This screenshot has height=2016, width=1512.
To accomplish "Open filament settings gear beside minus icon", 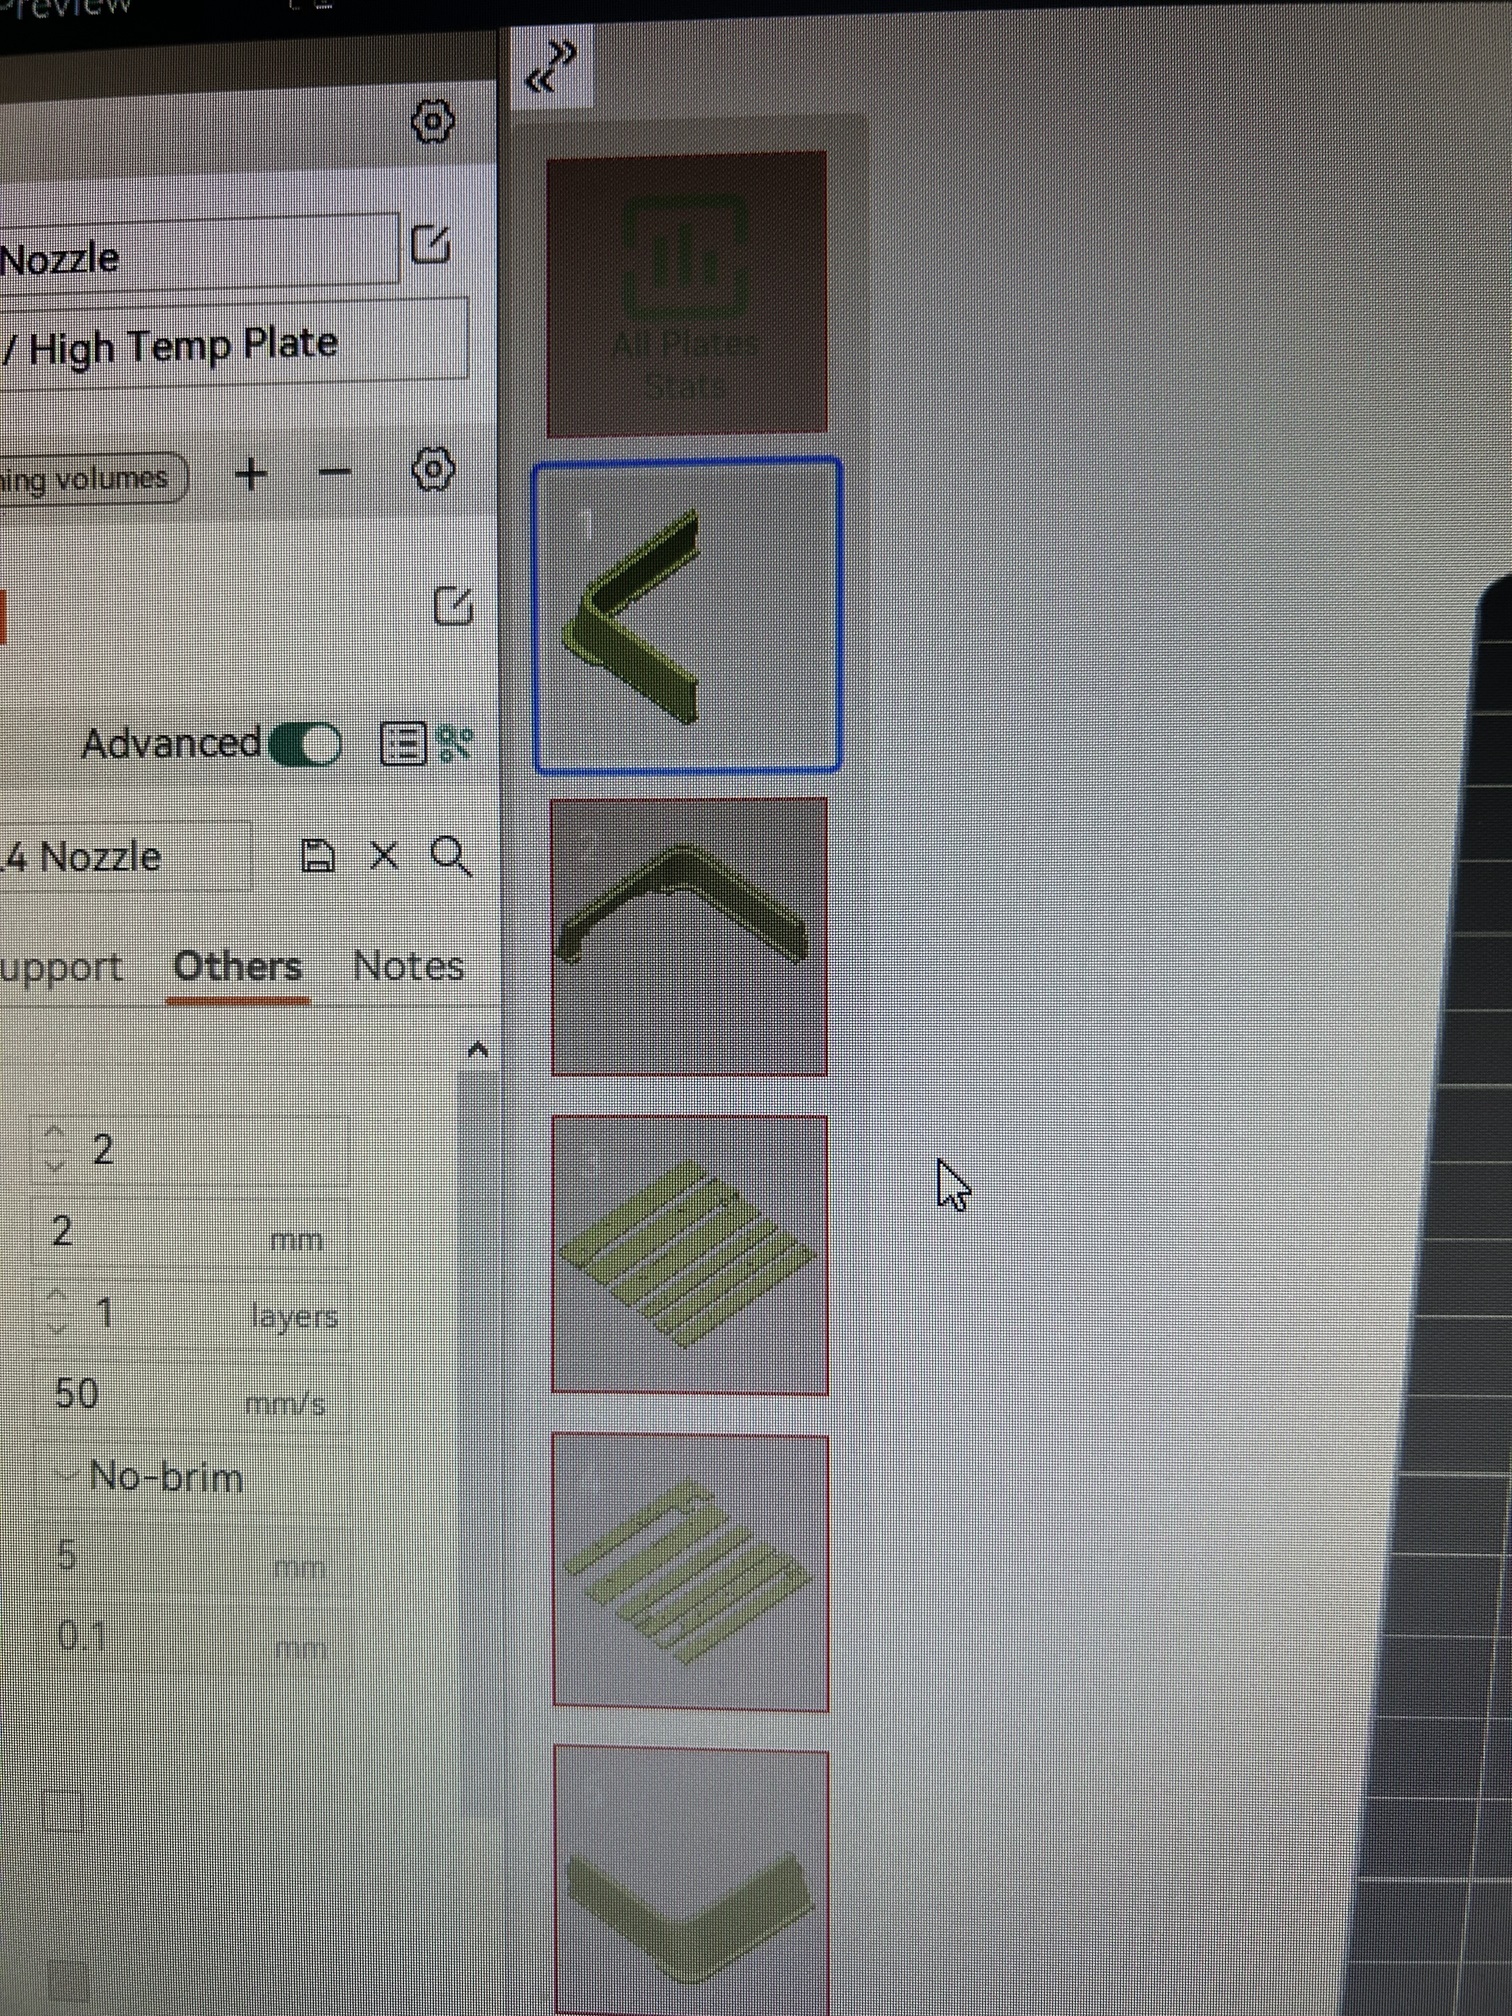I will point(433,469).
